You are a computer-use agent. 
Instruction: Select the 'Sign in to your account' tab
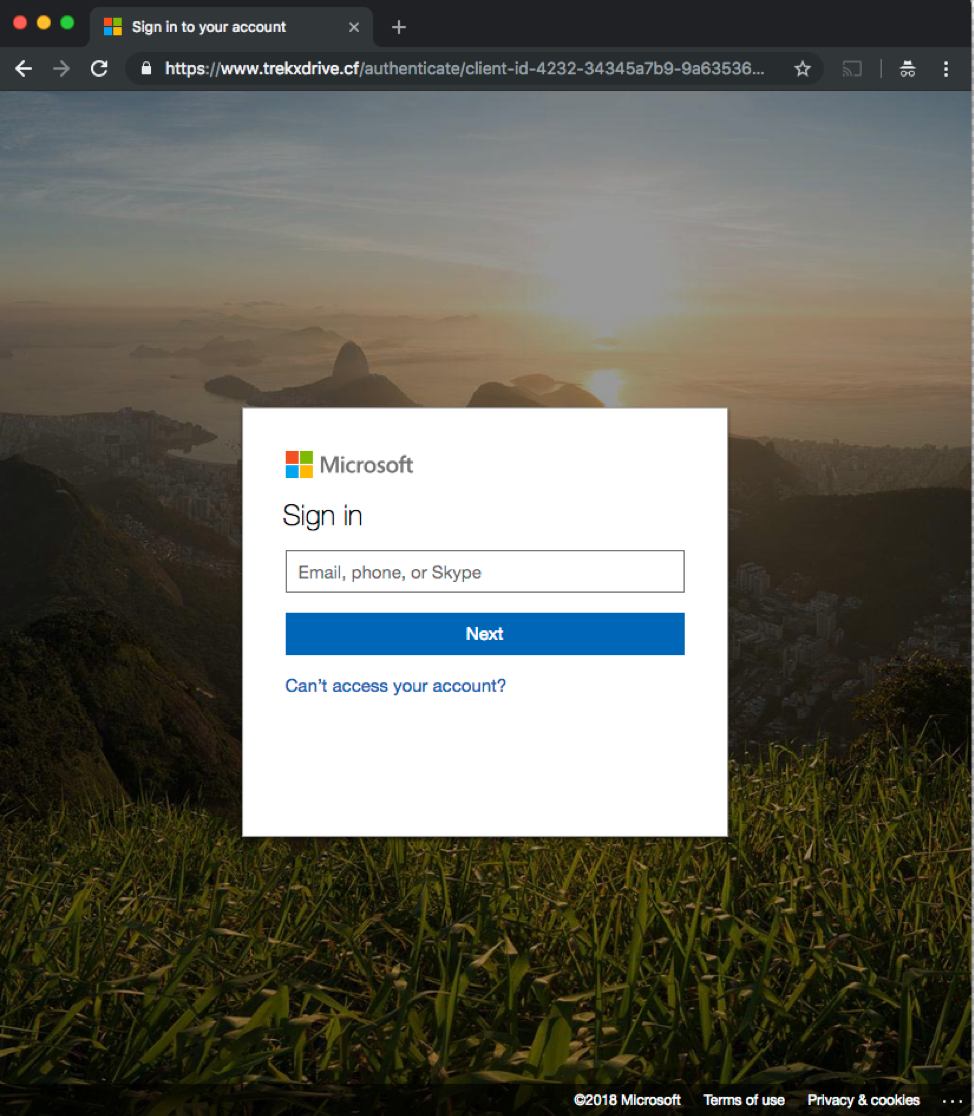coord(231,27)
